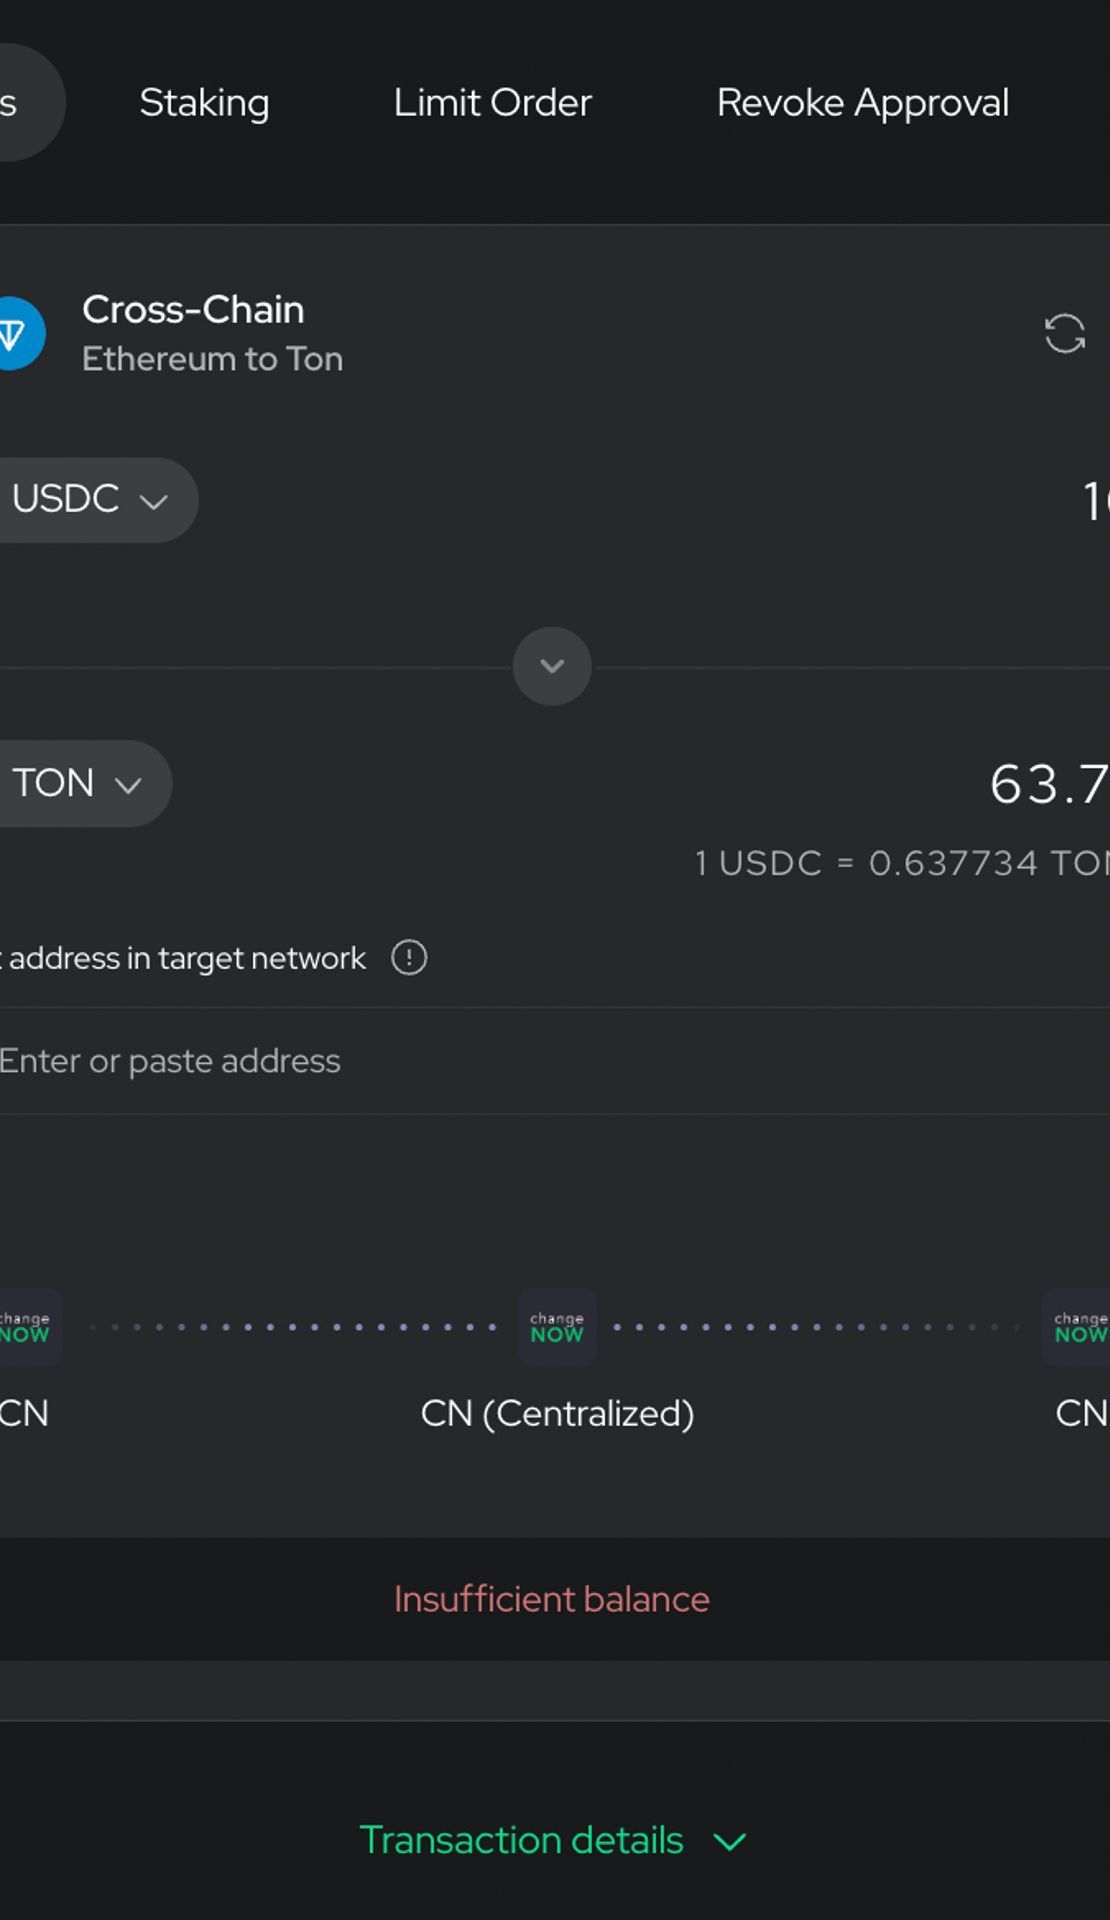1110x1920 pixels.
Task: Click the Cross-Chain route title
Action: pos(193,310)
